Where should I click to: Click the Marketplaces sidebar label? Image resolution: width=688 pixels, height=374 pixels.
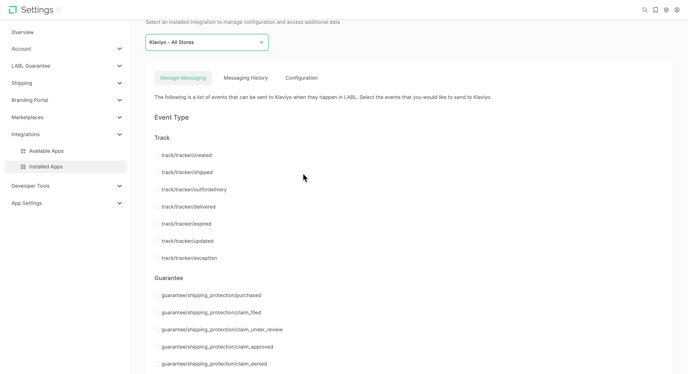pyautogui.click(x=27, y=117)
